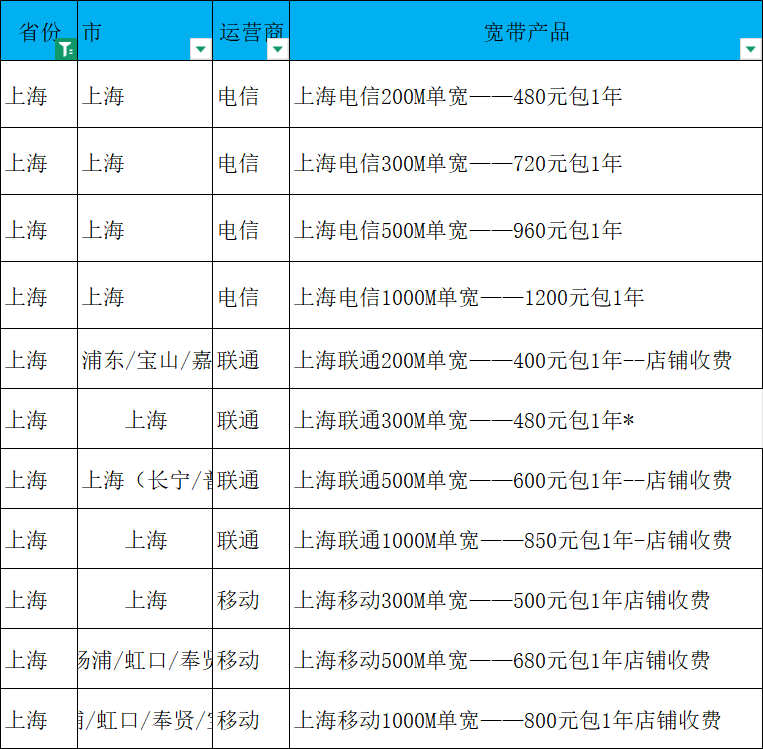Click 联通 in the 500M单宽 600元 row
Image resolution: width=763 pixels, height=749 pixels.
[x=238, y=480]
